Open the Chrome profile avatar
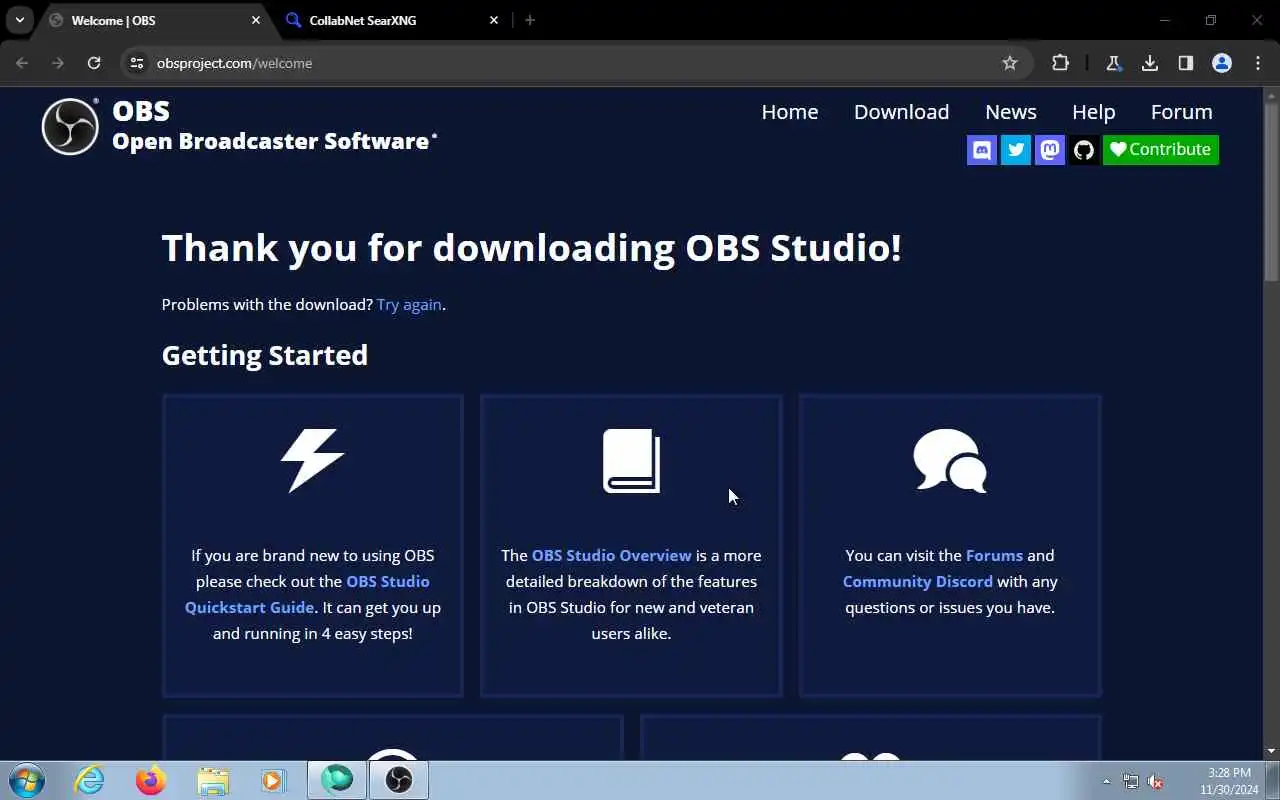 click(1222, 63)
